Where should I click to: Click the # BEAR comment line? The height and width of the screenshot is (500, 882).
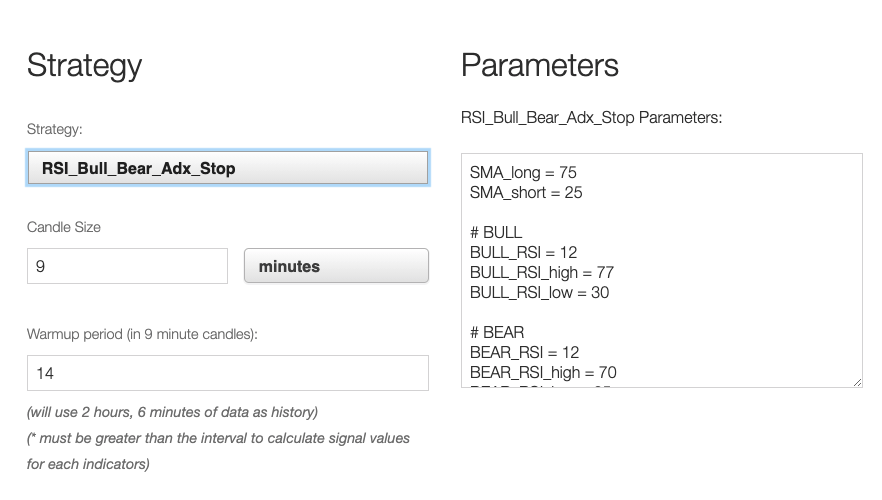(x=497, y=332)
